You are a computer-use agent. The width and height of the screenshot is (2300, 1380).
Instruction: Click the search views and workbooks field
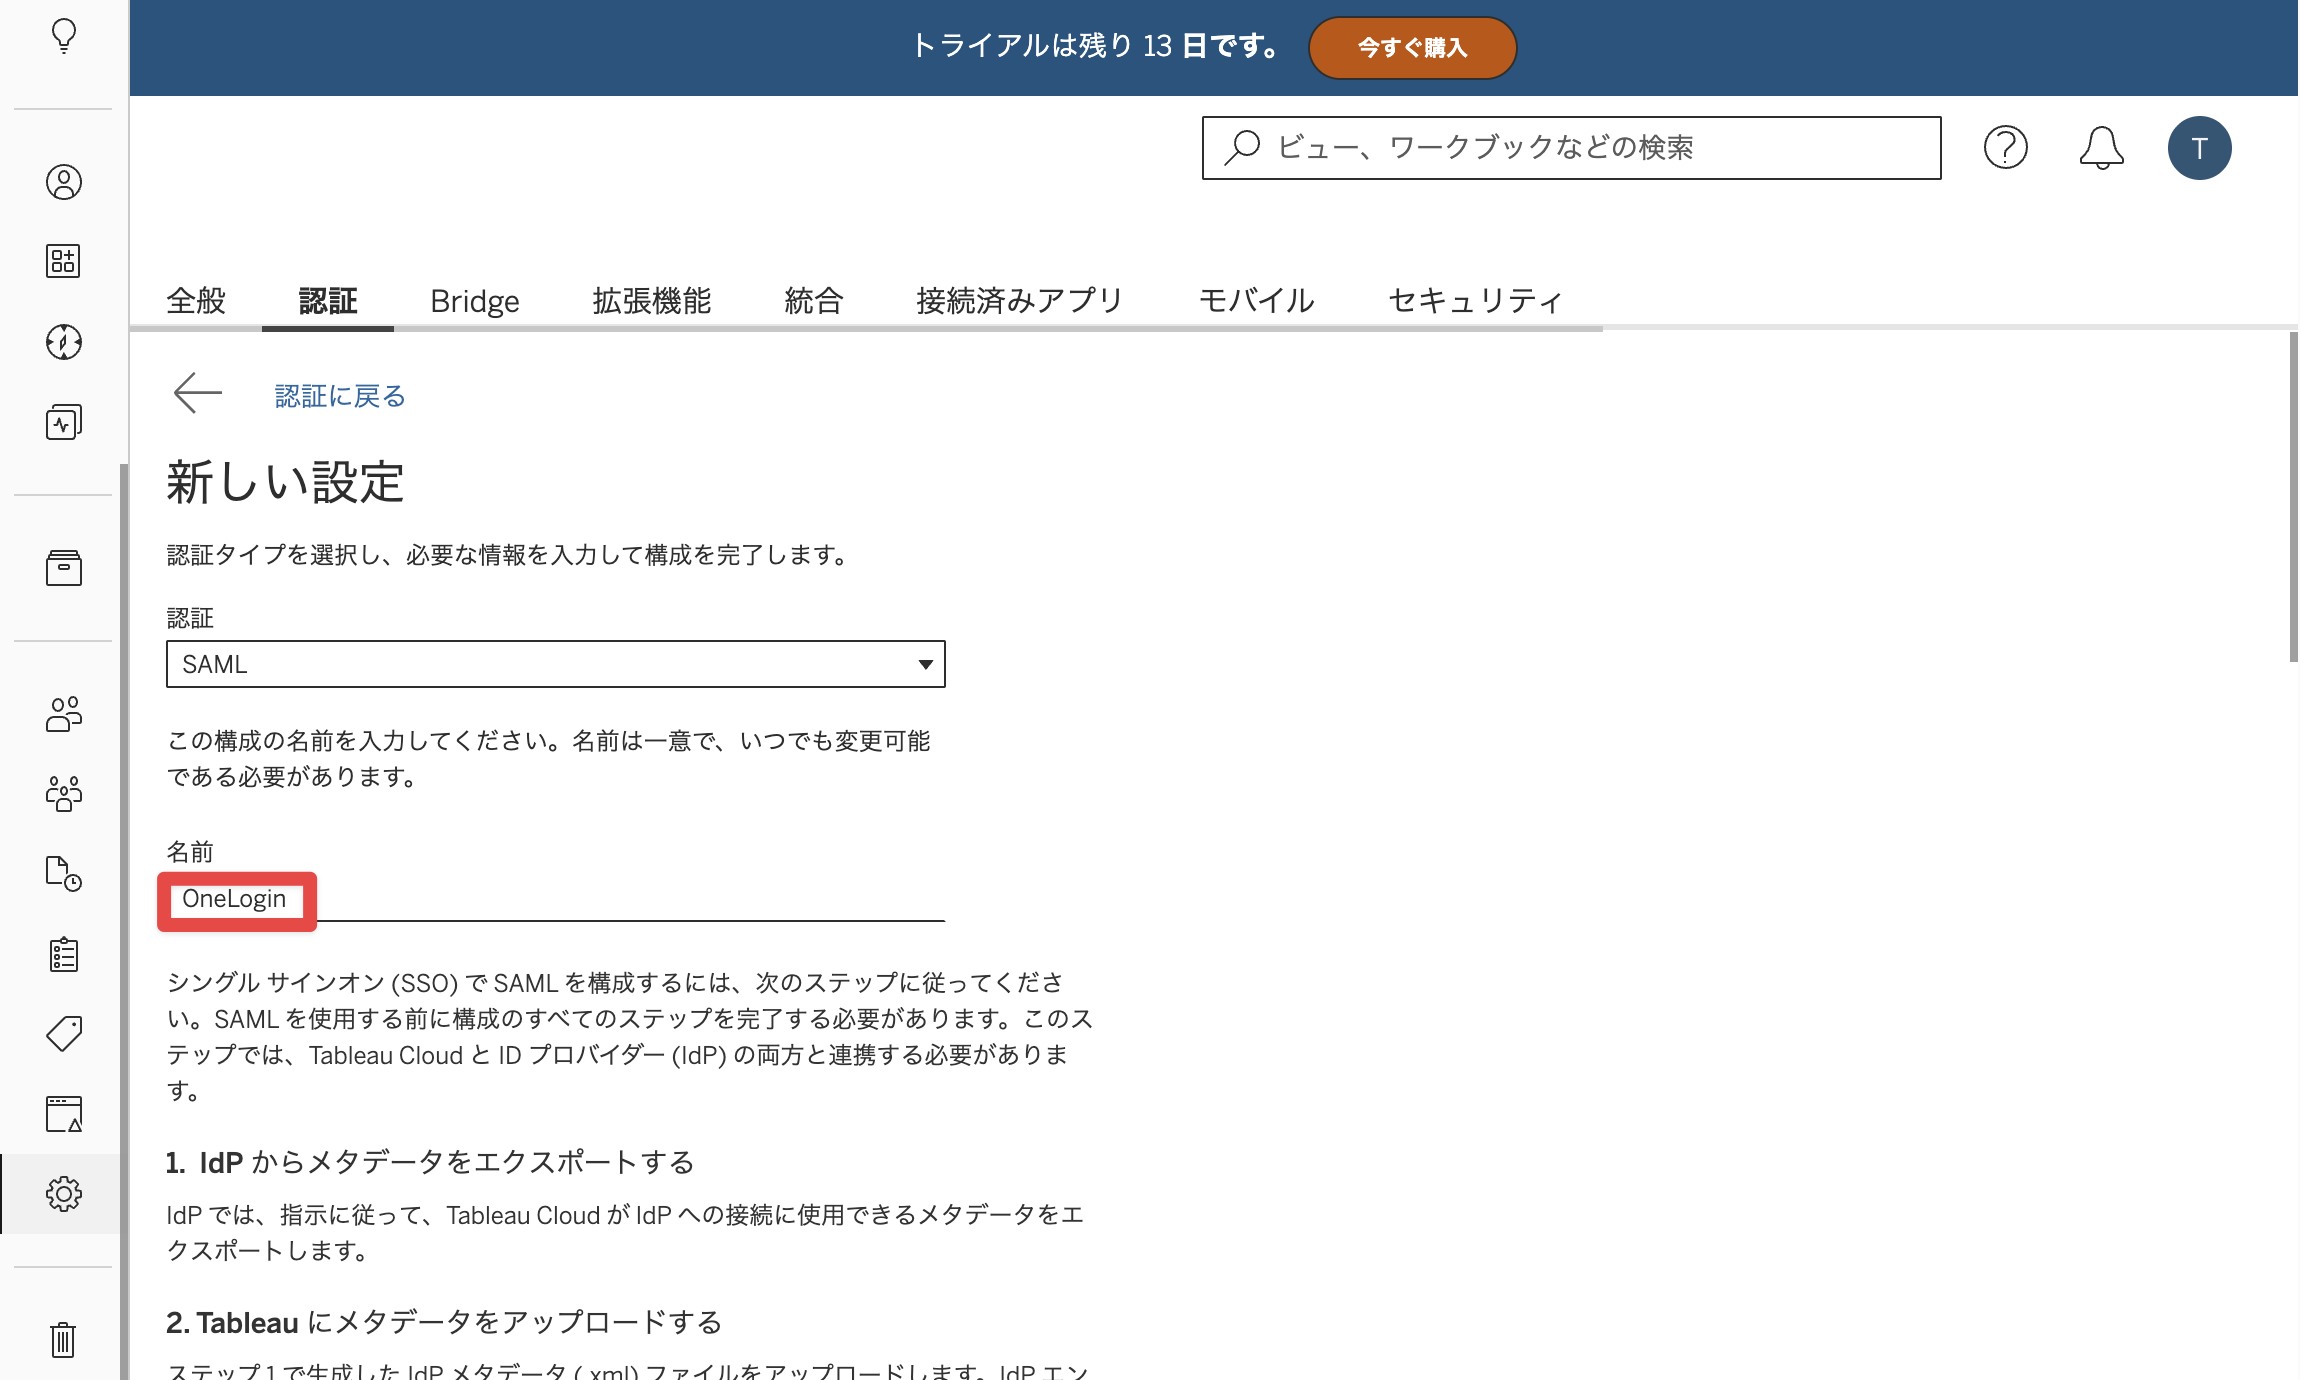(x=1571, y=148)
